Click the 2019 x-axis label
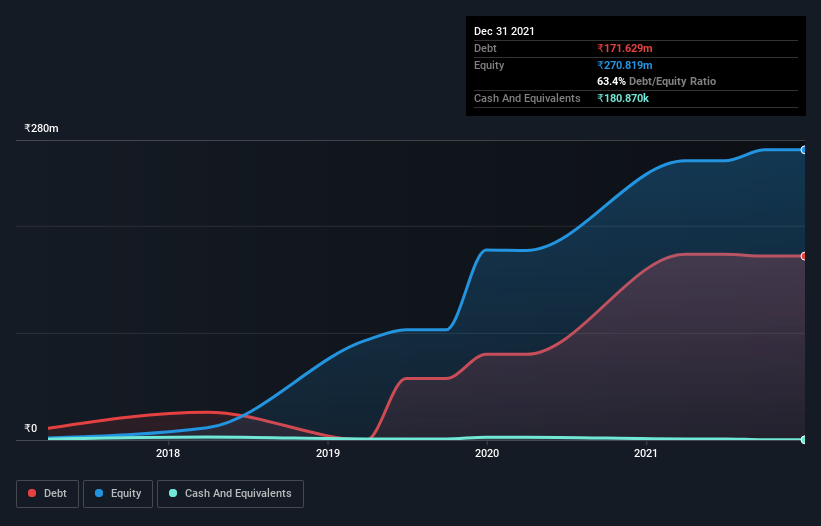 [x=328, y=453]
